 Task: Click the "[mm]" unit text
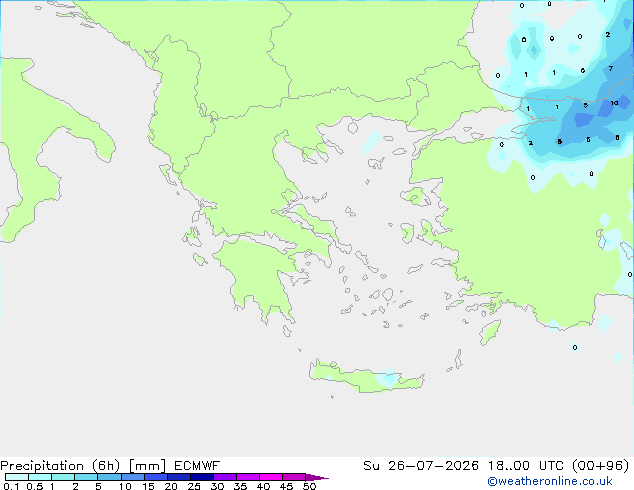click(x=147, y=466)
